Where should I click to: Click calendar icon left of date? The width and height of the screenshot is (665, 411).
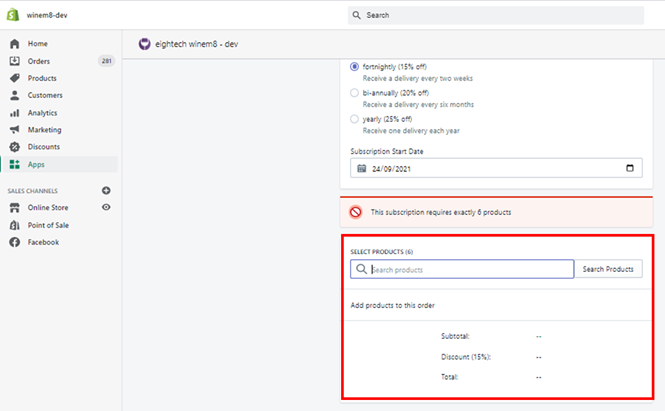361,168
